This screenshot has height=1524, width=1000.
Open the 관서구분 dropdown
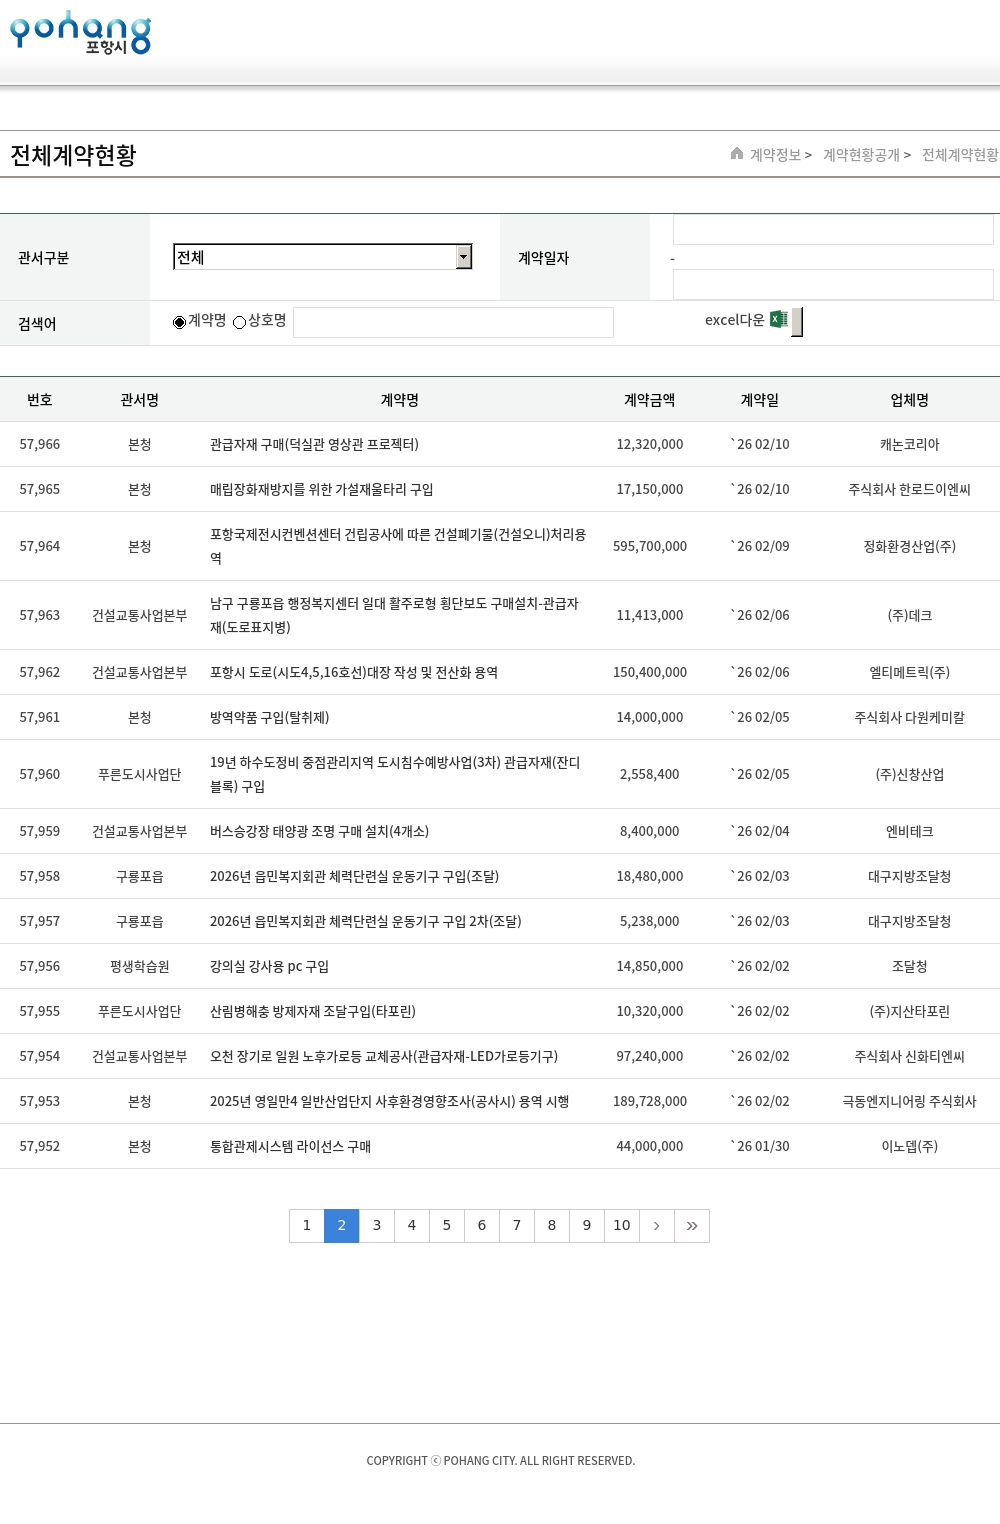(322, 257)
